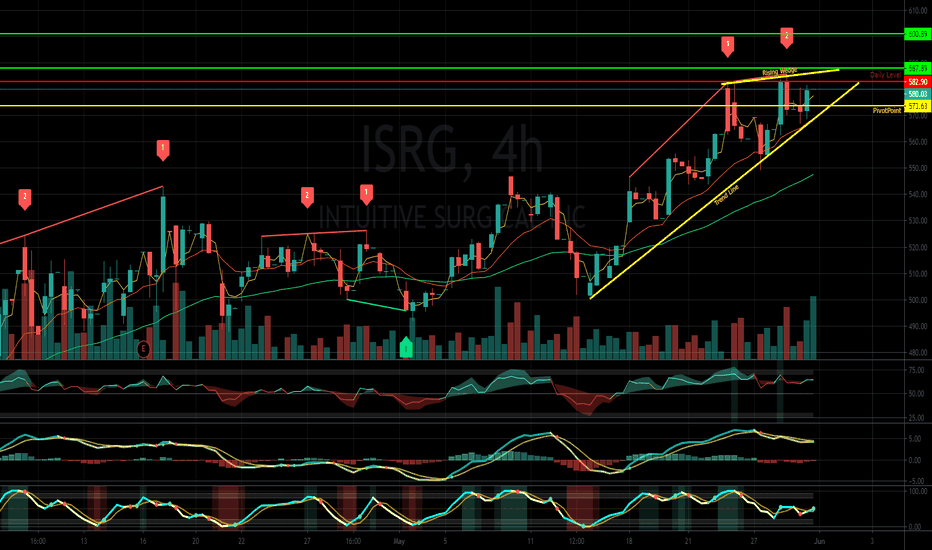Viewport: 932px width, 550px height.
Task: Select the PivotPoint line label
Action: pyautogui.click(x=887, y=111)
